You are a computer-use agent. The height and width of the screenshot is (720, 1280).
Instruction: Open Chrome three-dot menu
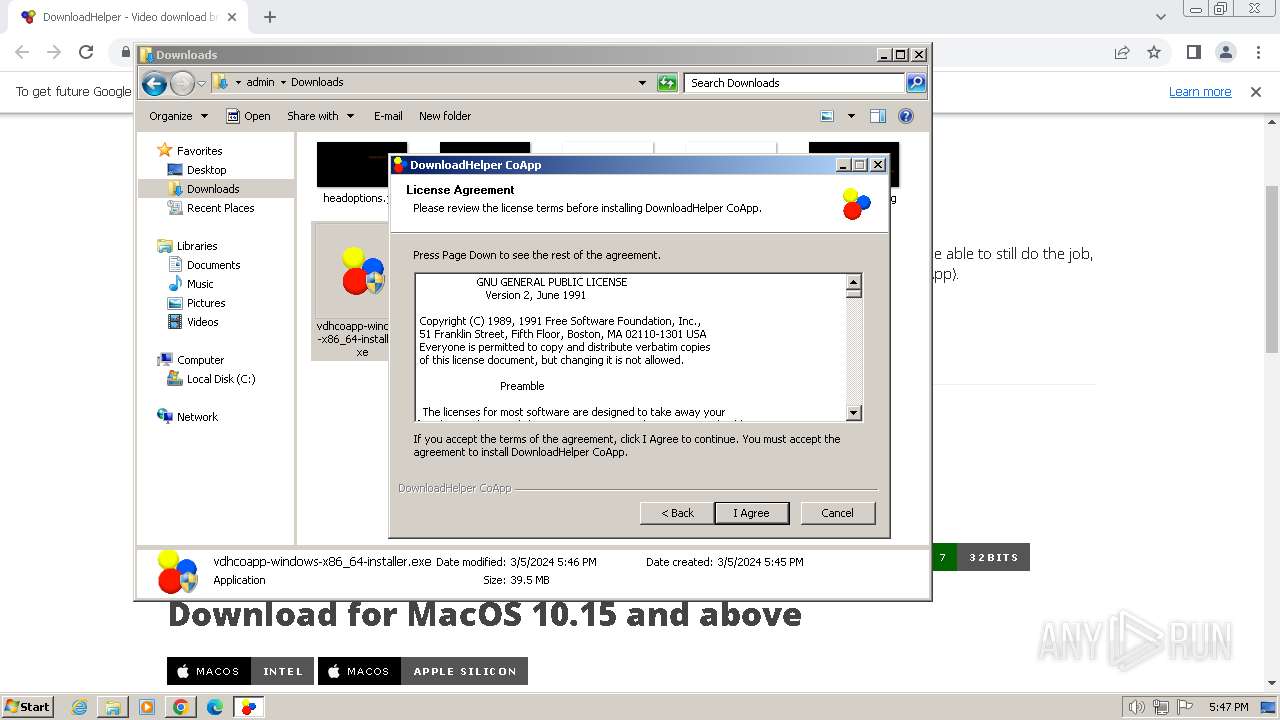pyautogui.click(x=1257, y=53)
